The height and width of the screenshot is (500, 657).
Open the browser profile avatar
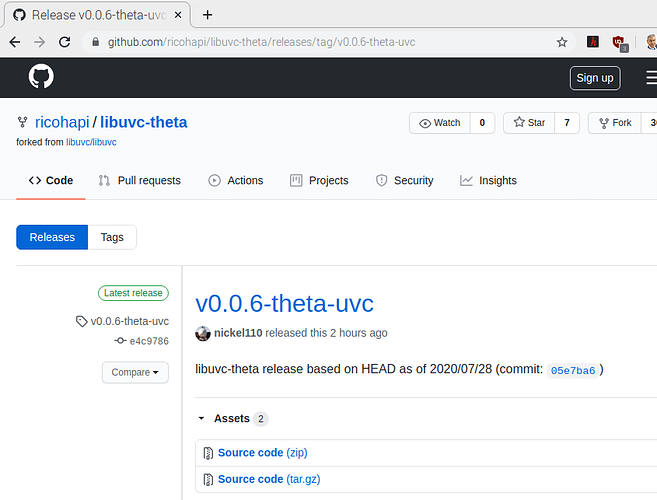tap(652, 42)
